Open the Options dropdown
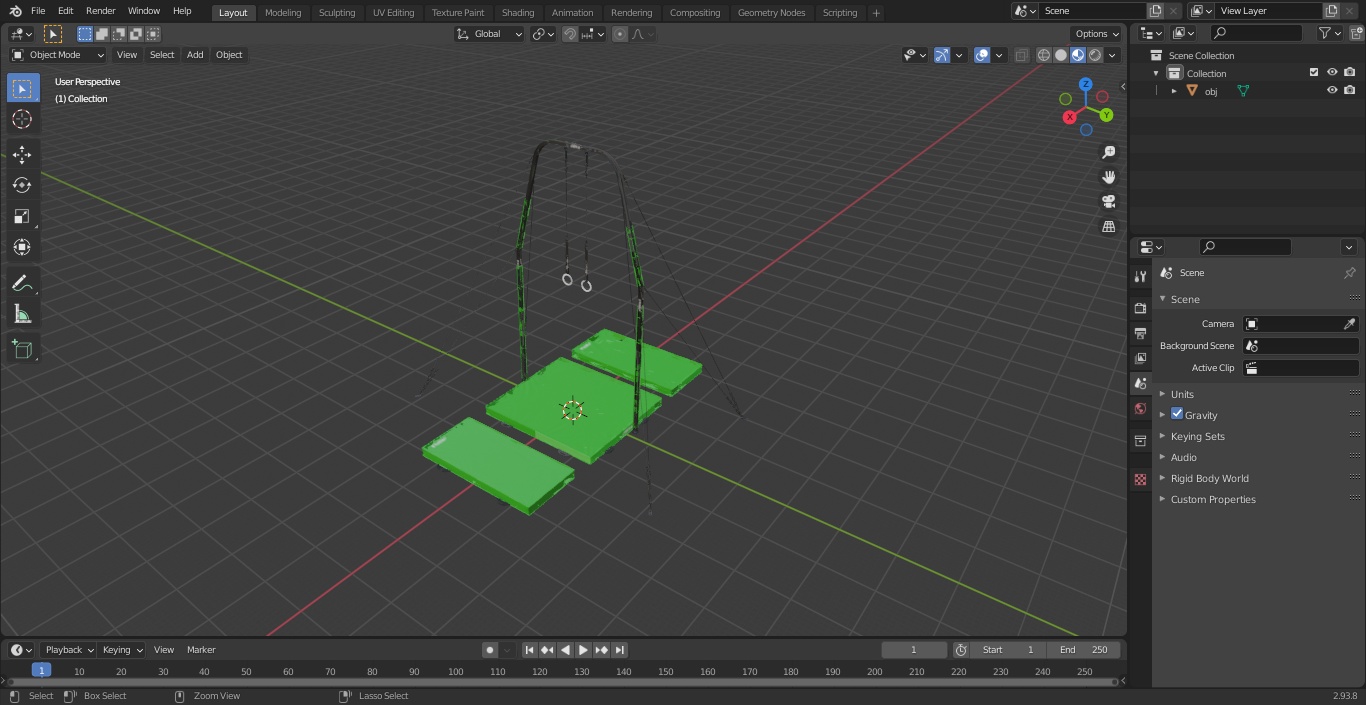 [x=1097, y=34]
